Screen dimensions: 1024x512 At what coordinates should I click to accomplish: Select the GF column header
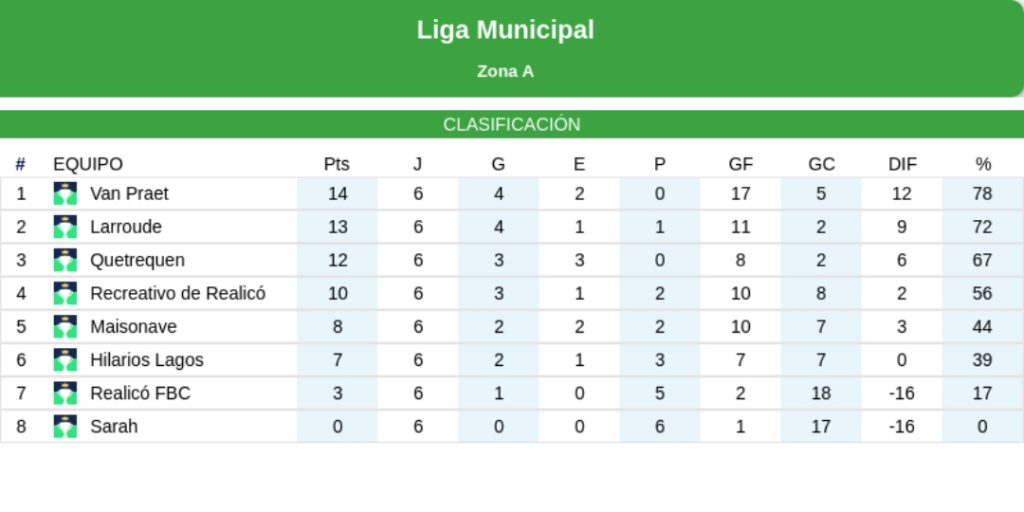click(x=741, y=165)
